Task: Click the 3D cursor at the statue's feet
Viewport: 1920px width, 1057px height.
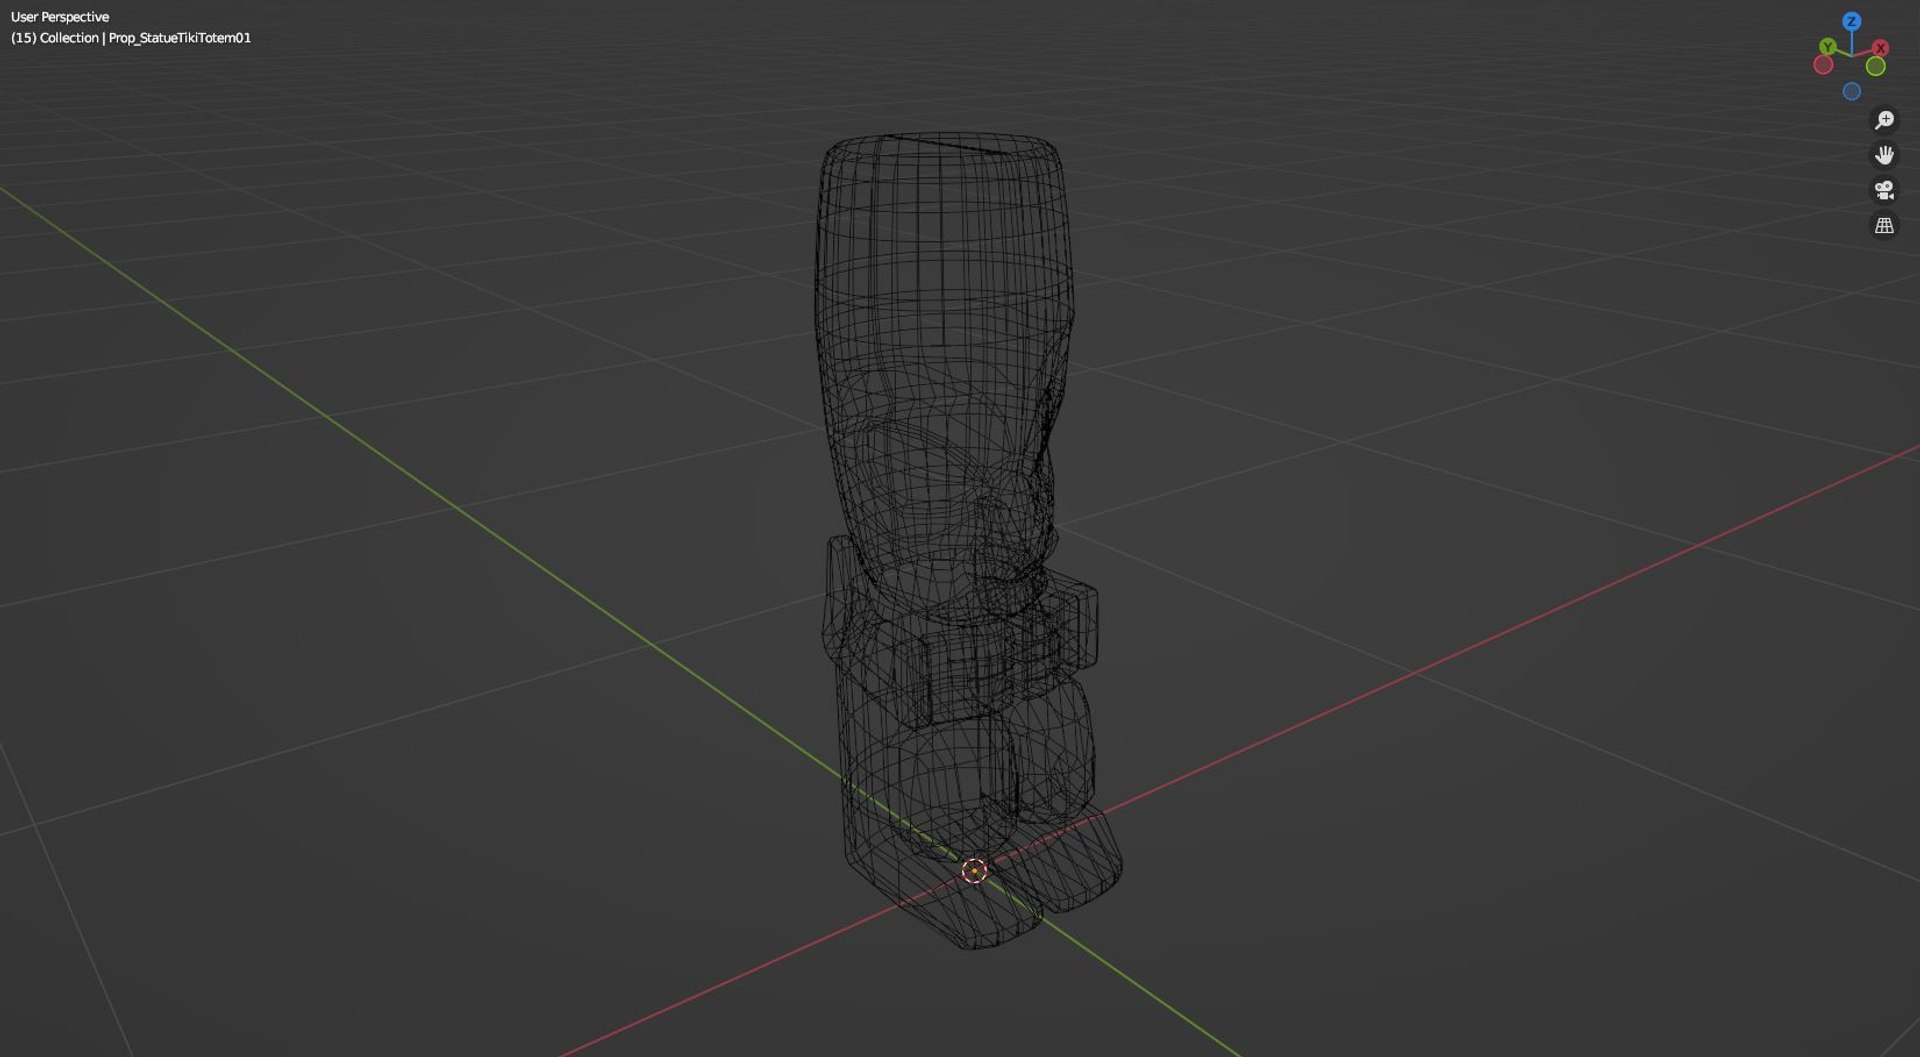Action: [974, 871]
